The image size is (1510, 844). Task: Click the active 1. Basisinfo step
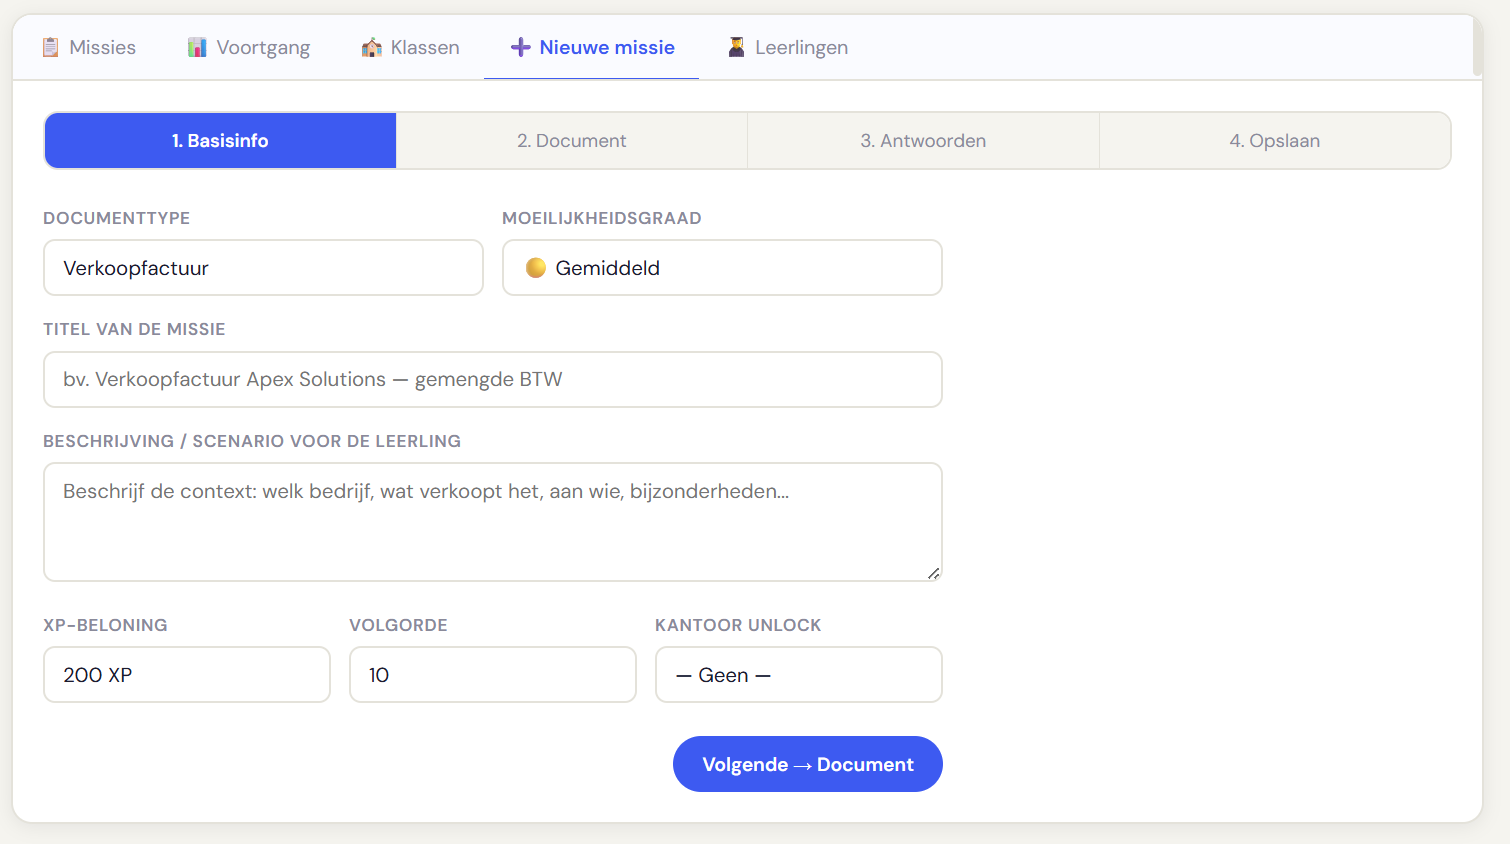point(219,140)
